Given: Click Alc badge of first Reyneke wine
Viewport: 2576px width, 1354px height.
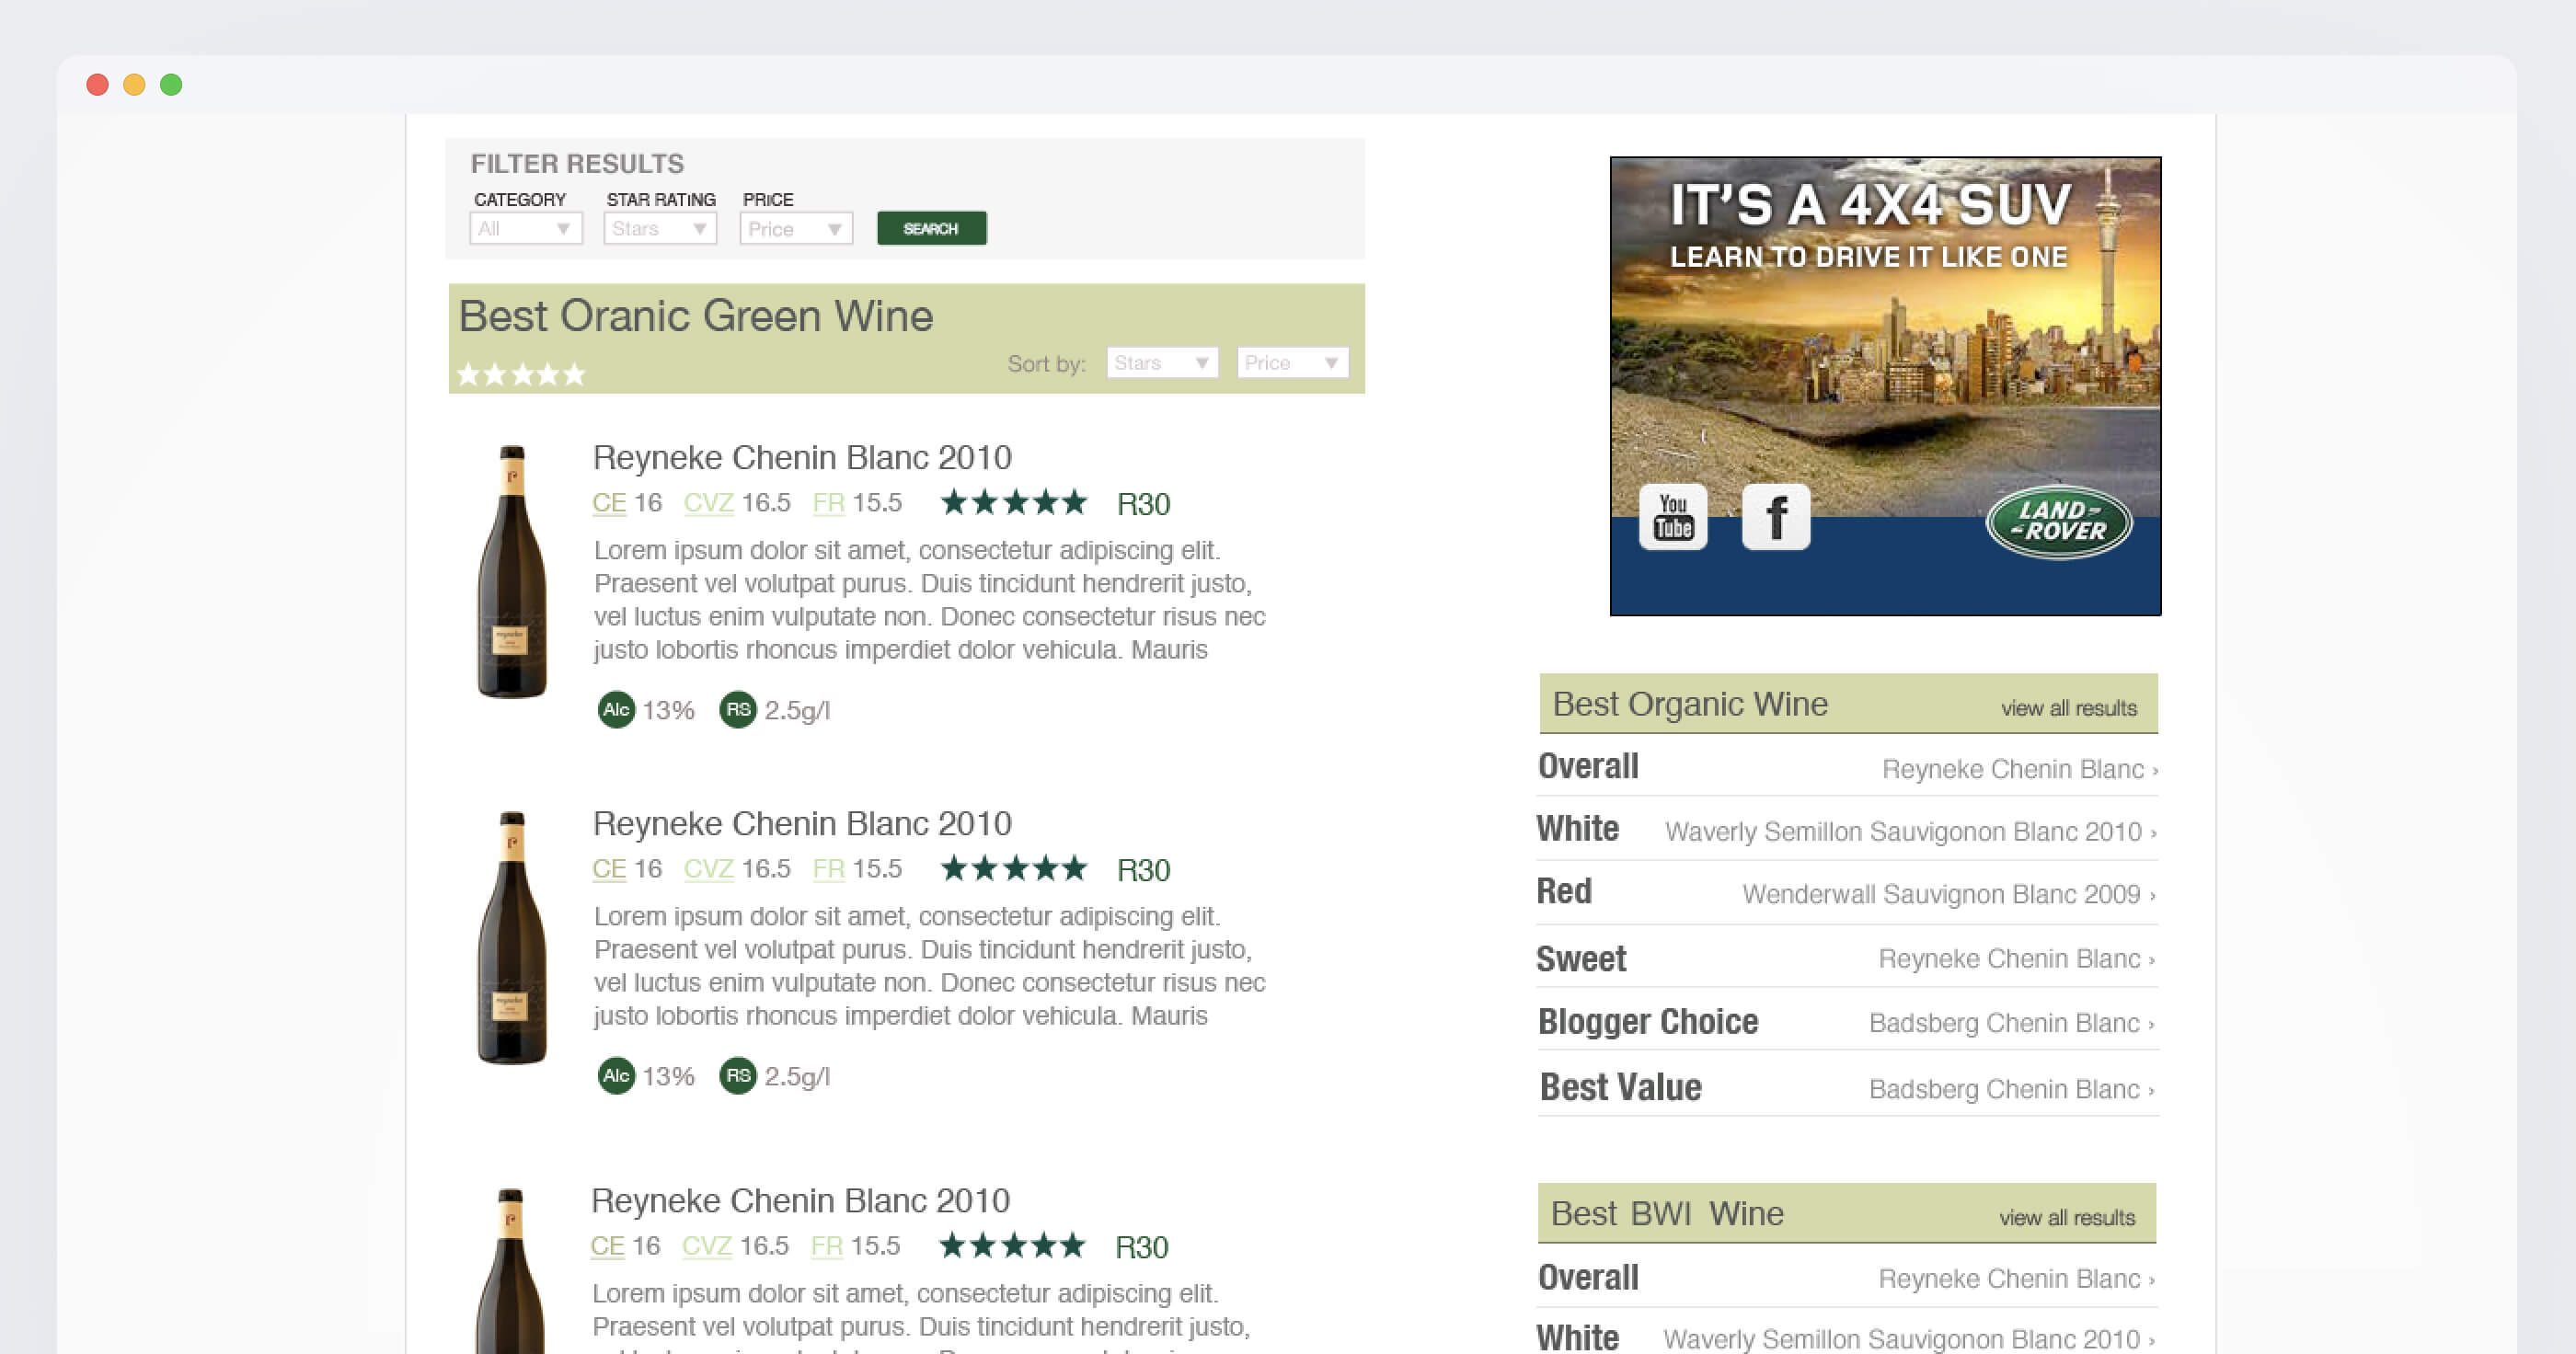Looking at the screenshot, I should [616, 710].
